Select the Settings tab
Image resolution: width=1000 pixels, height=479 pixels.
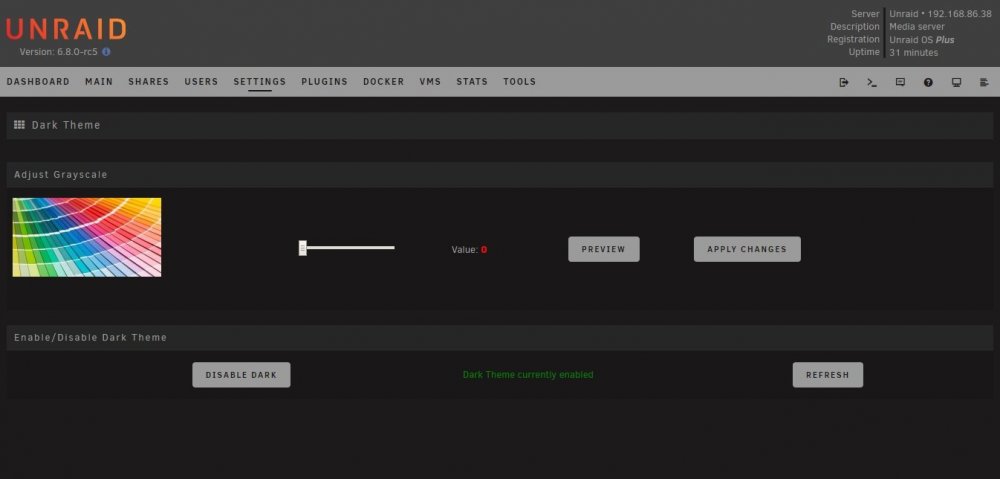(x=260, y=82)
